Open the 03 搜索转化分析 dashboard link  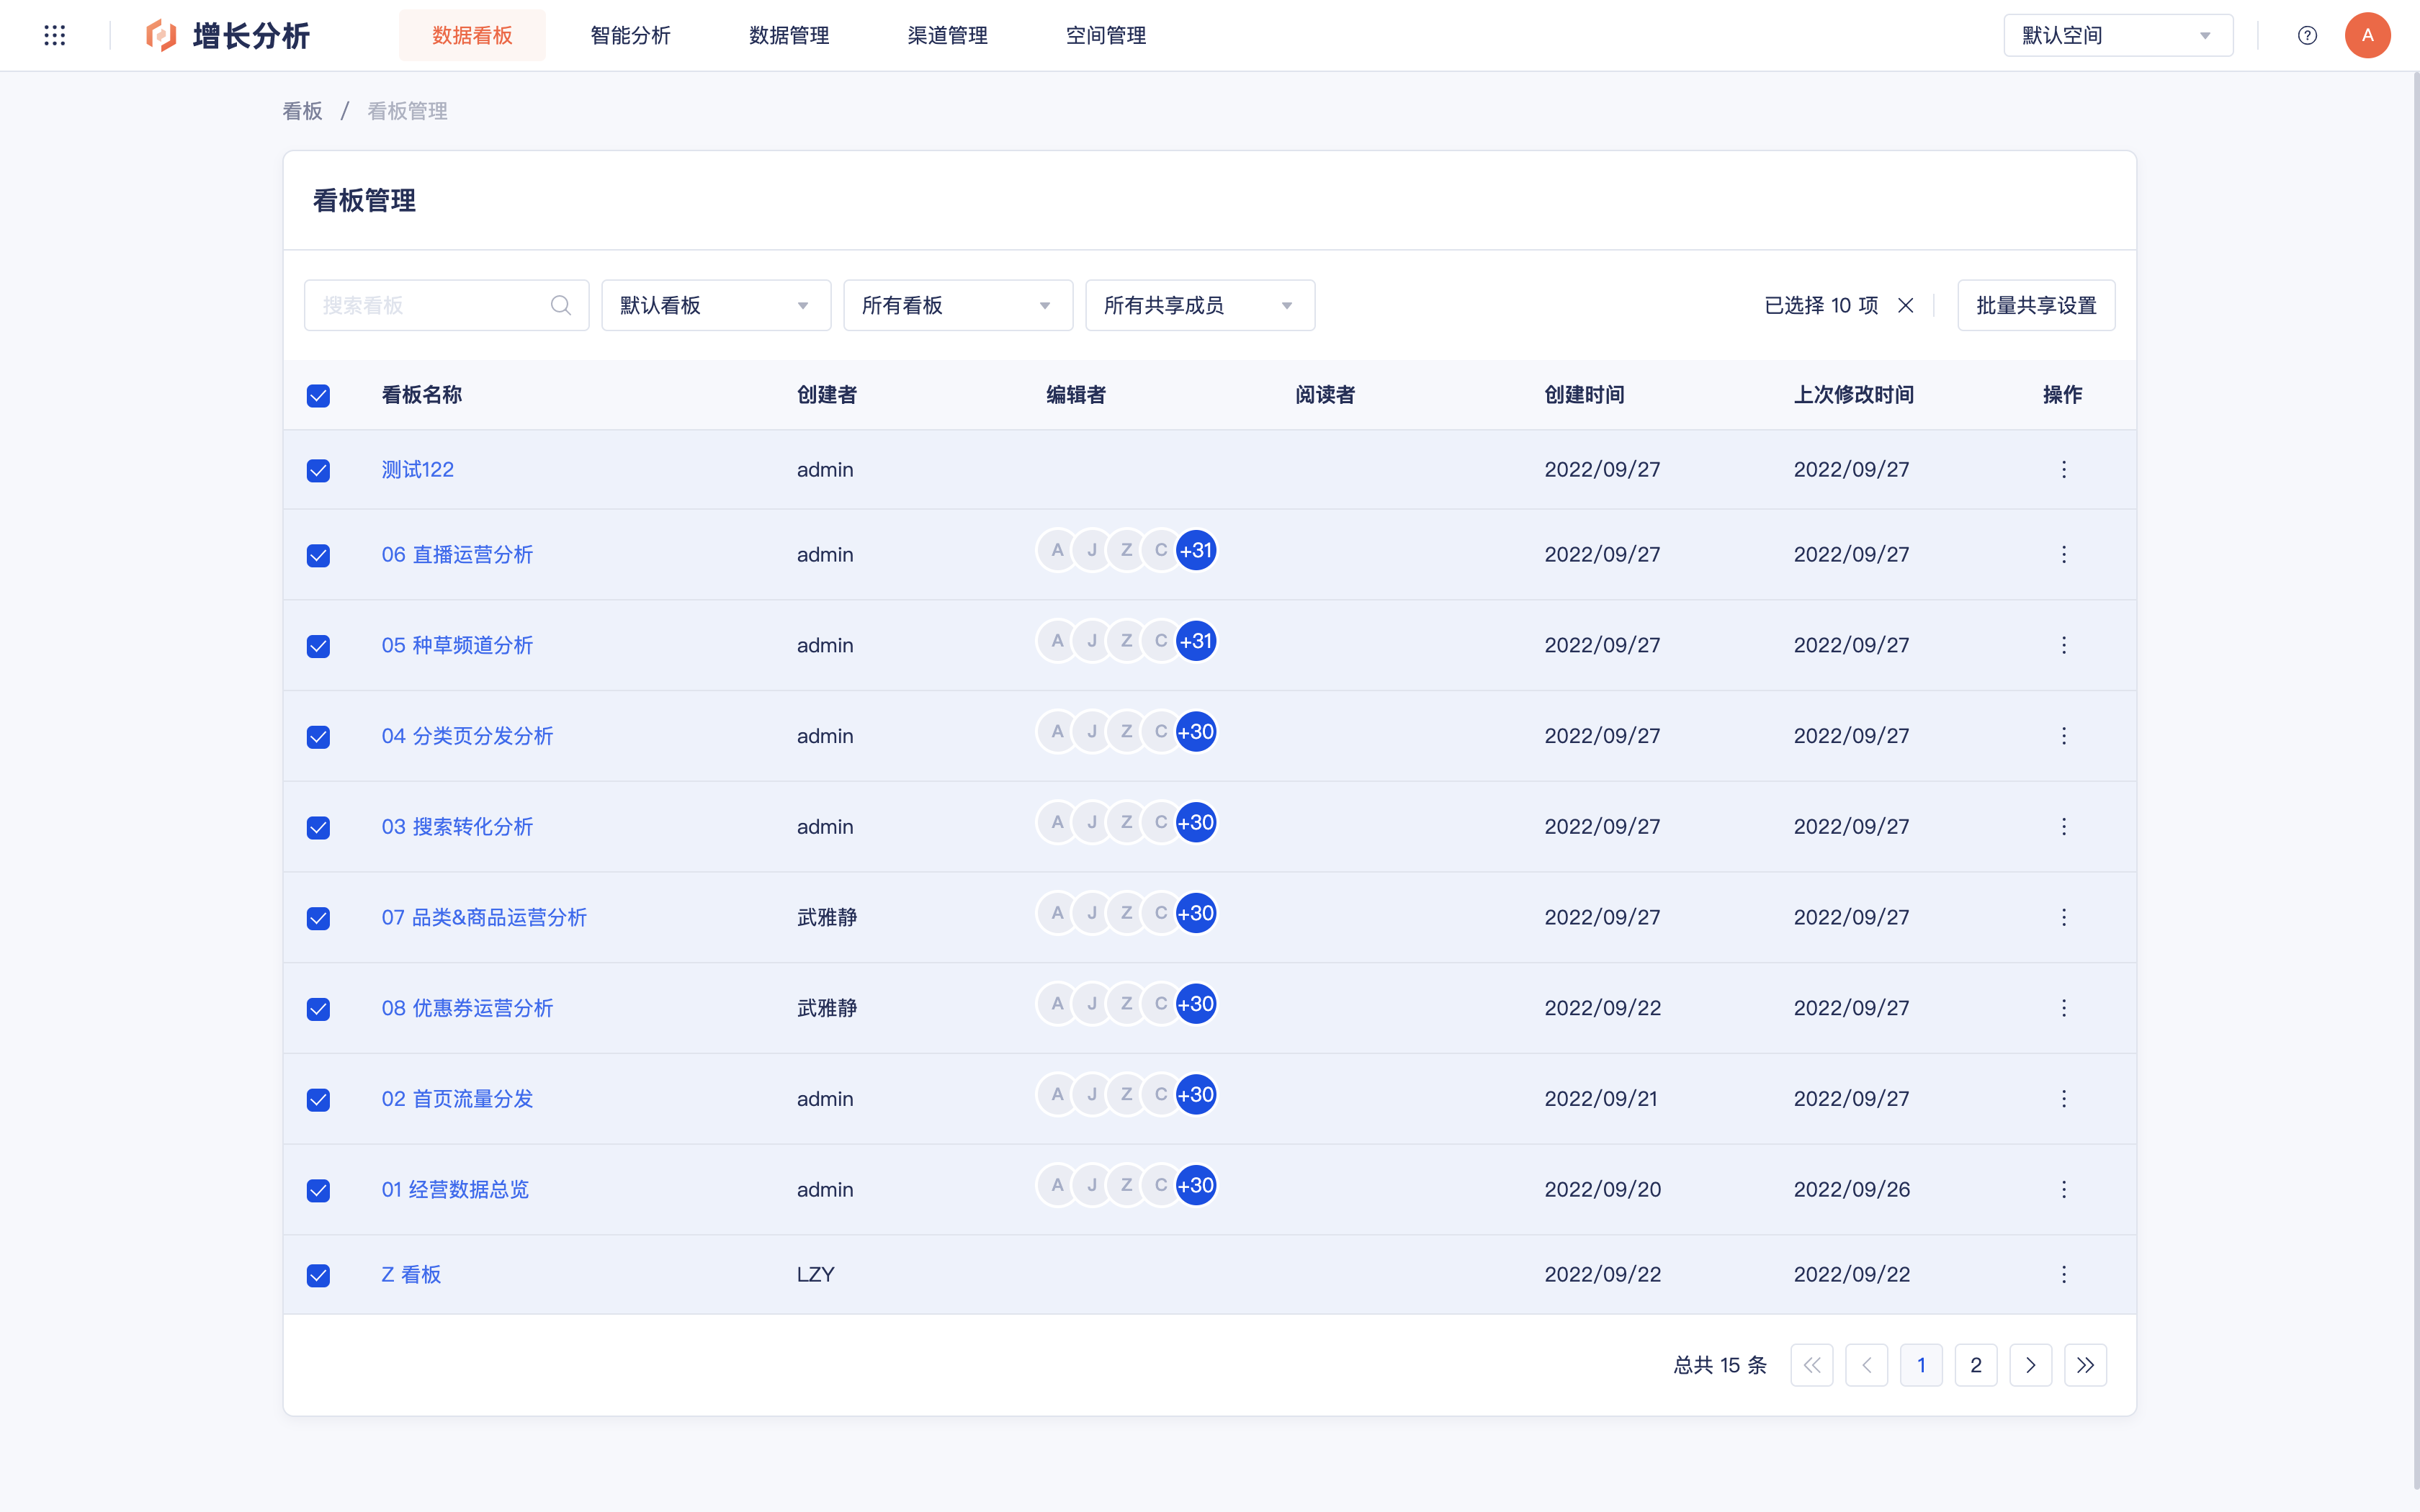tap(457, 826)
